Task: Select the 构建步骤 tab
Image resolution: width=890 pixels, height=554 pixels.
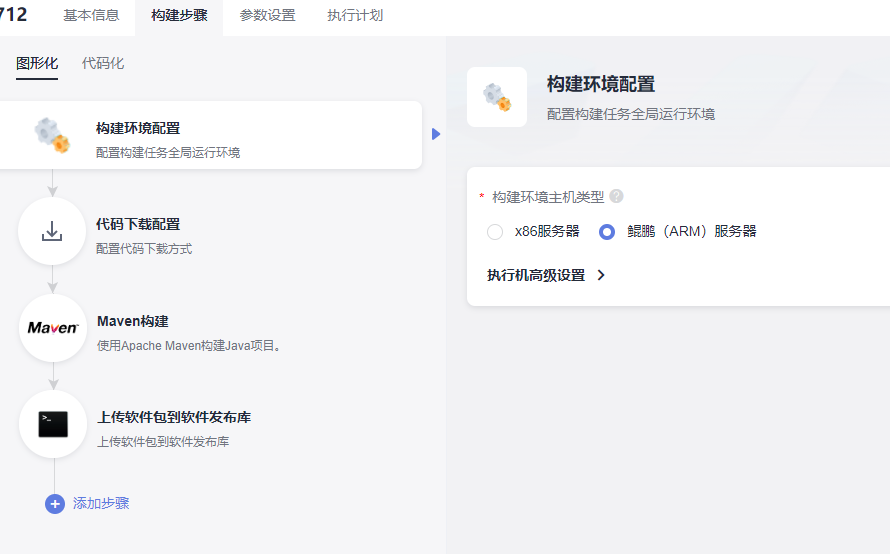Action: pos(179,15)
